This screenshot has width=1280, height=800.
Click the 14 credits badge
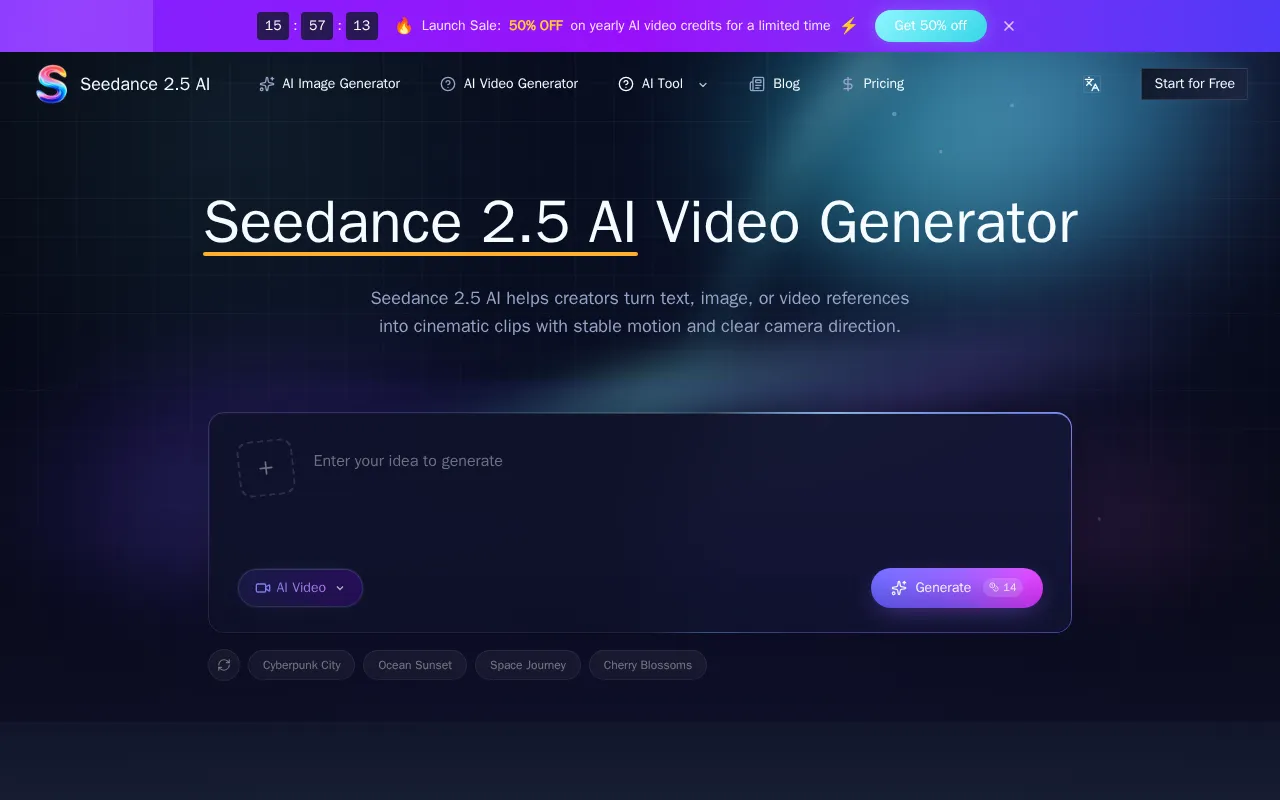[x=1003, y=588]
